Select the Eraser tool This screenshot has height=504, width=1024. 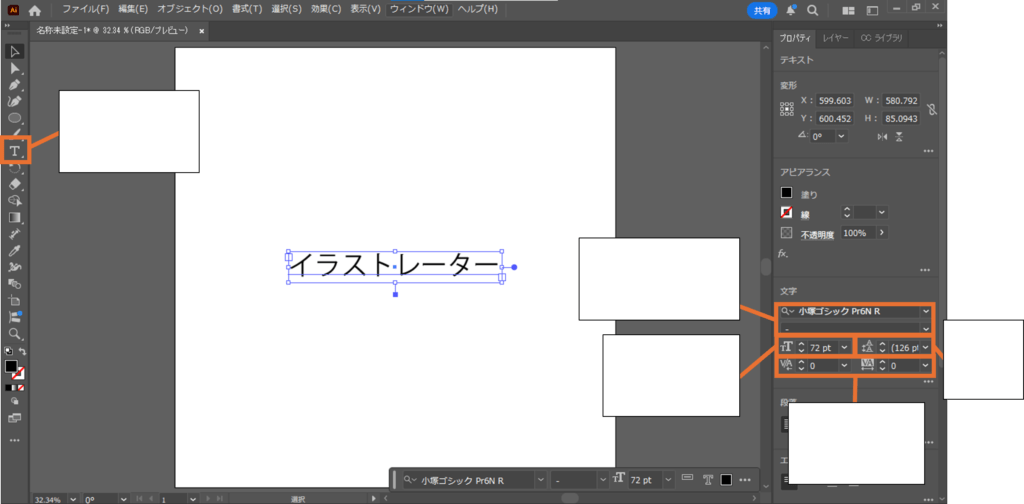tap(15, 184)
